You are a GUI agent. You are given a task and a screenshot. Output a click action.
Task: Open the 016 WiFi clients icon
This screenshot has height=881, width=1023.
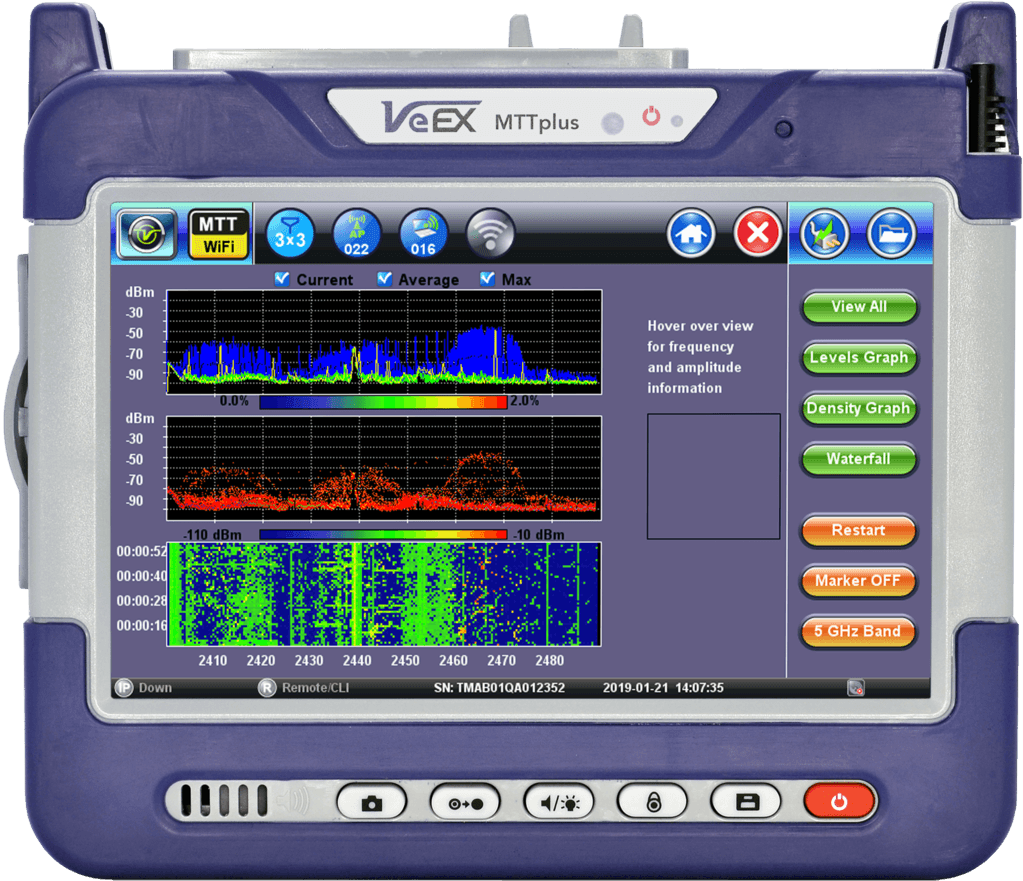tap(424, 235)
